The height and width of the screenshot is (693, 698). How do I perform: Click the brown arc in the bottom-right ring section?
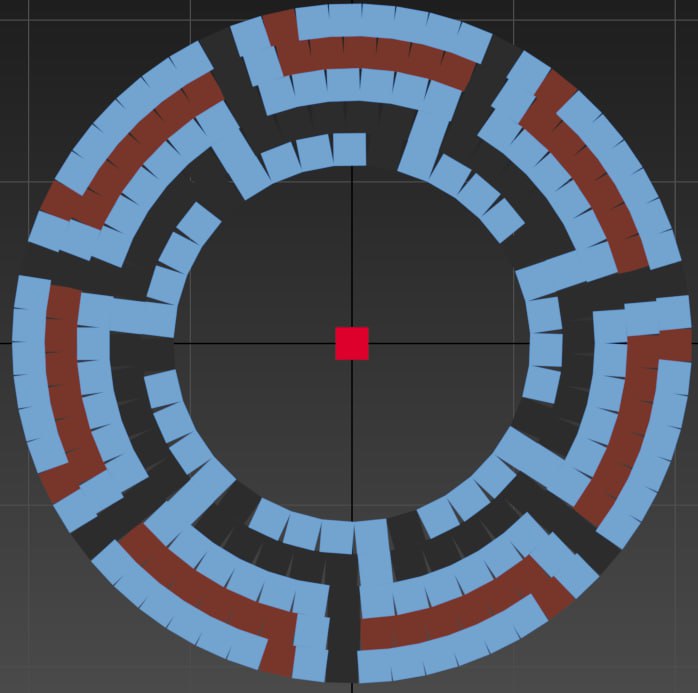[x=460, y=613]
